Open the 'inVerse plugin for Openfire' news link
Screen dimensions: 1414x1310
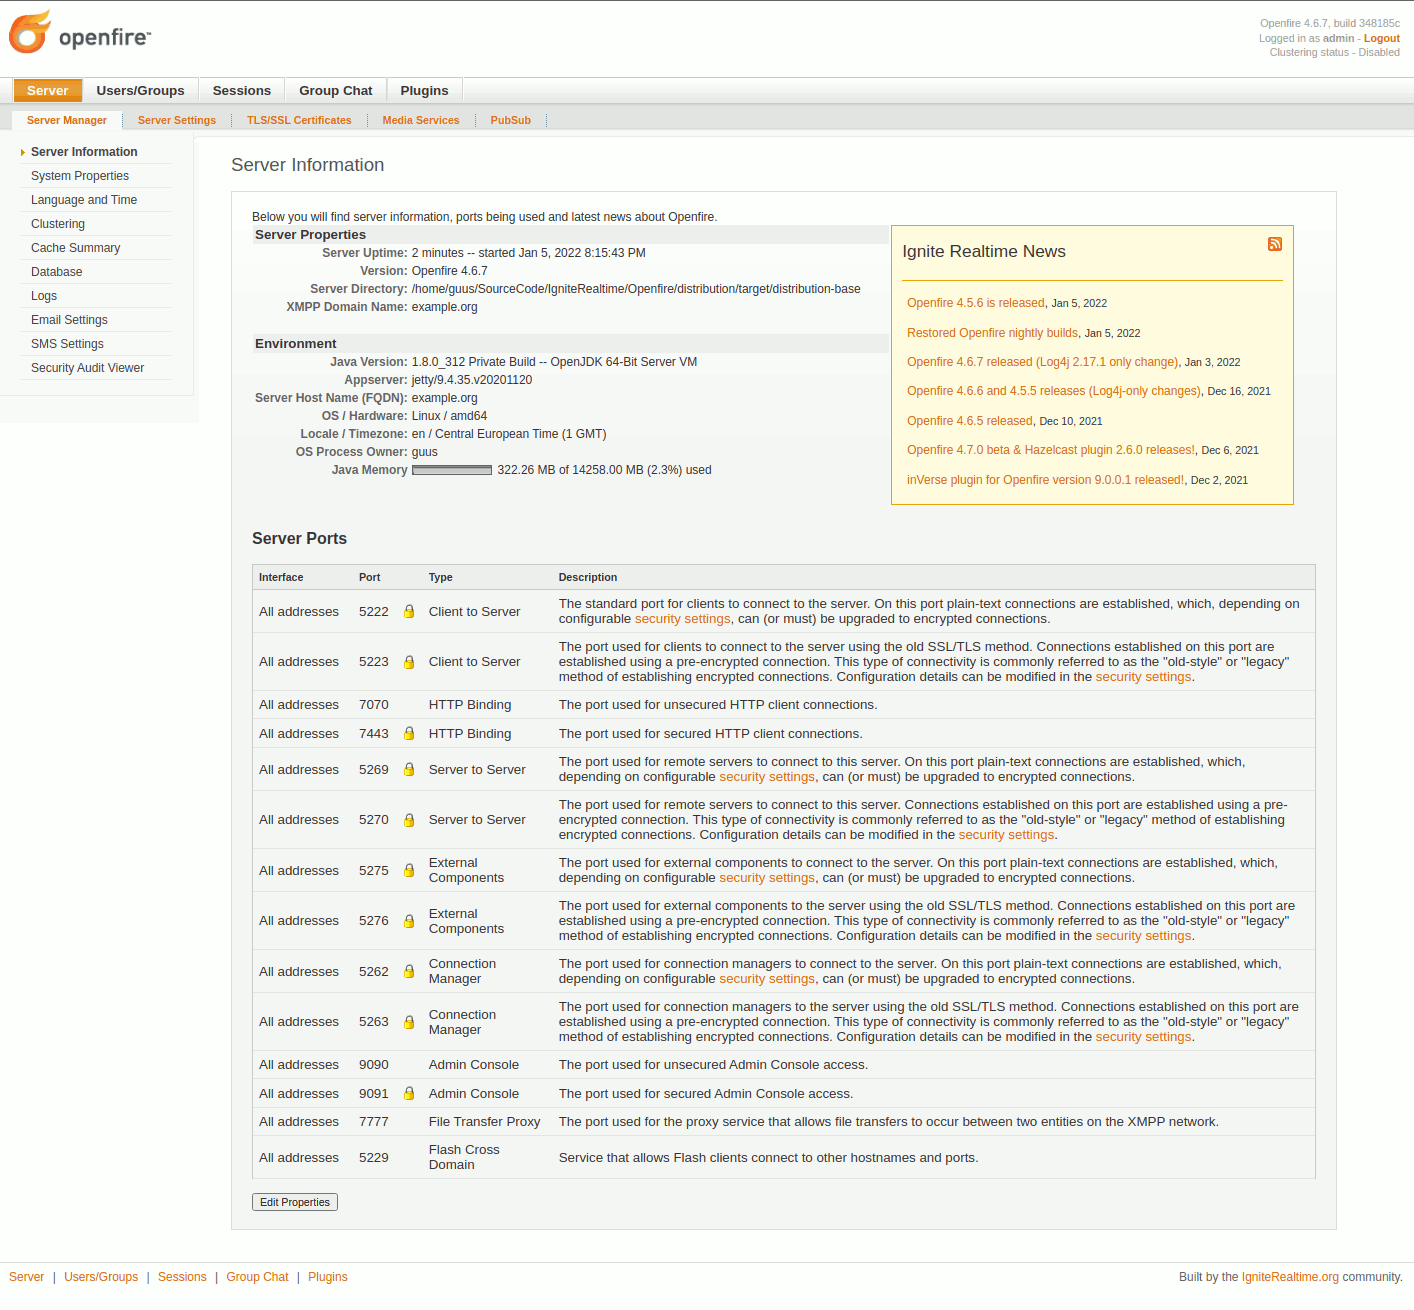pos(1046,480)
